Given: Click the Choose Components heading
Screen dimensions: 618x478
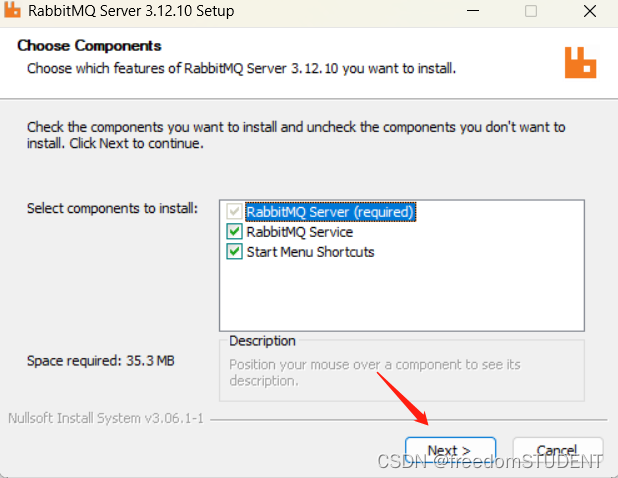Looking at the screenshot, I should pos(89,46).
